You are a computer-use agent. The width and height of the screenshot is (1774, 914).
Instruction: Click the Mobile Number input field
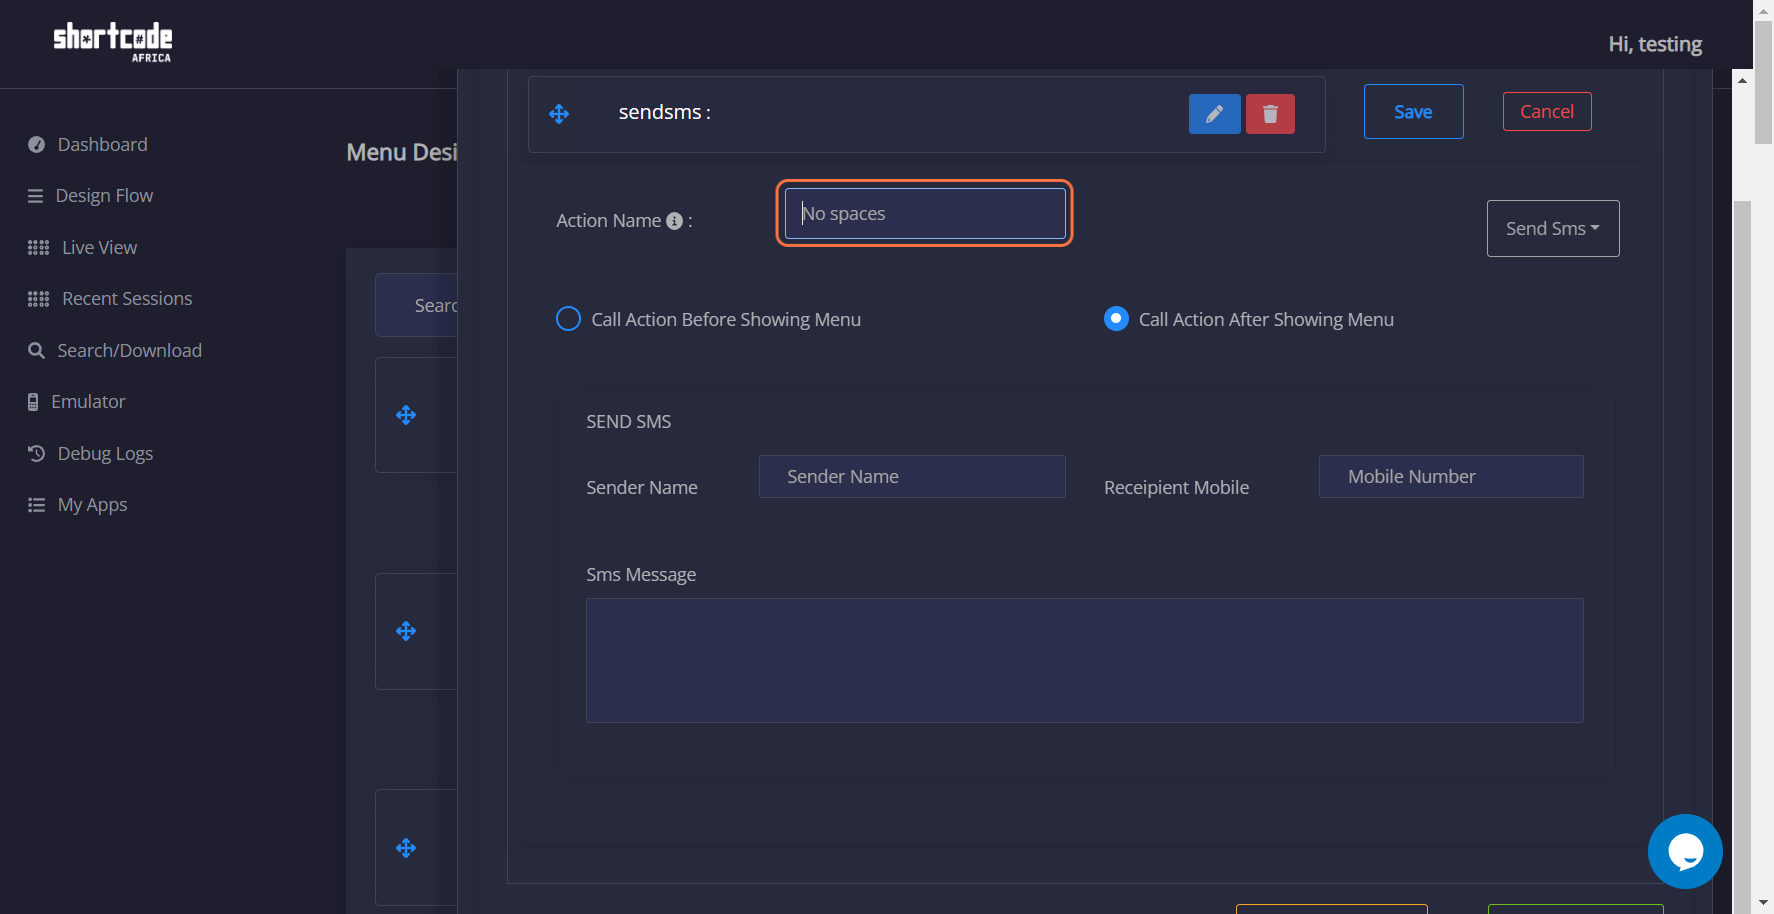[x=1451, y=476]
